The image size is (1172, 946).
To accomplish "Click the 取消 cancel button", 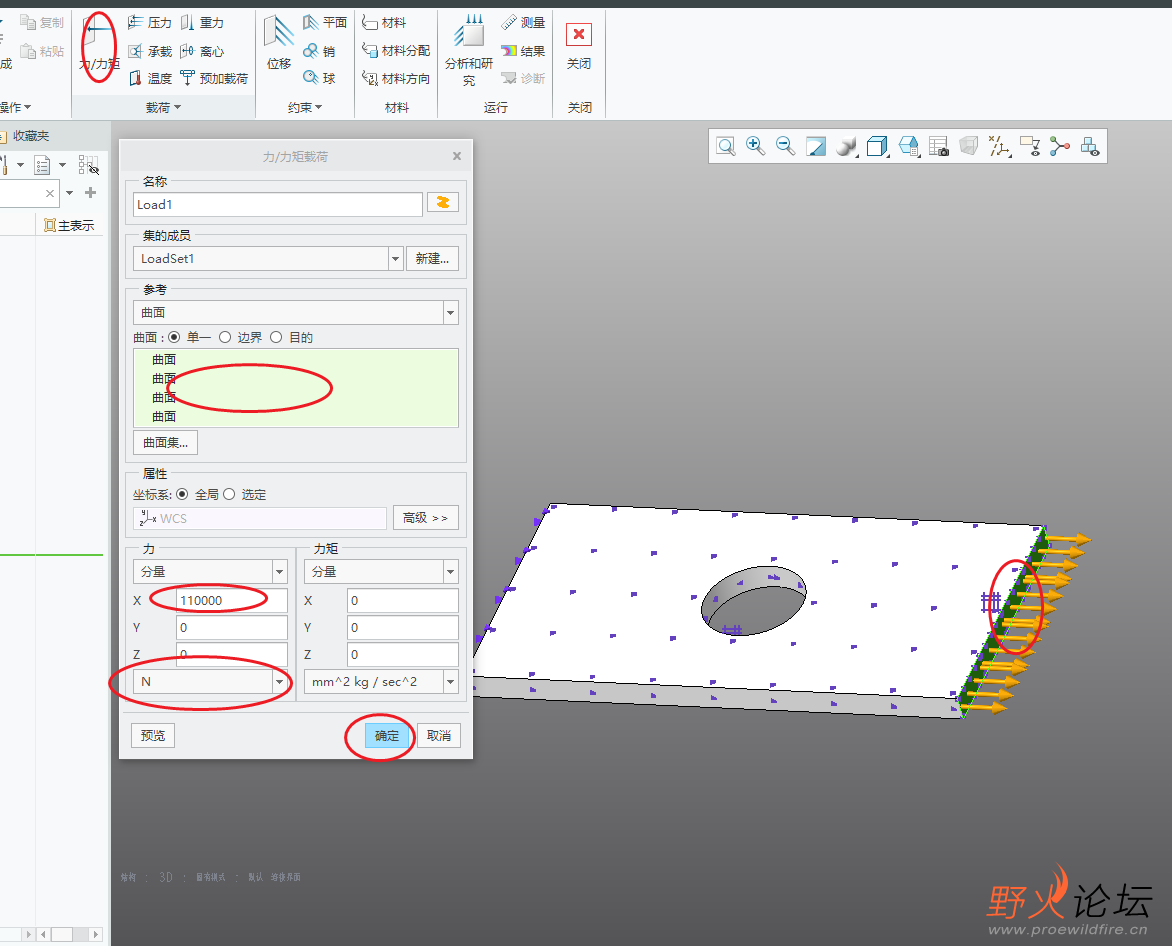I will 439,735.
